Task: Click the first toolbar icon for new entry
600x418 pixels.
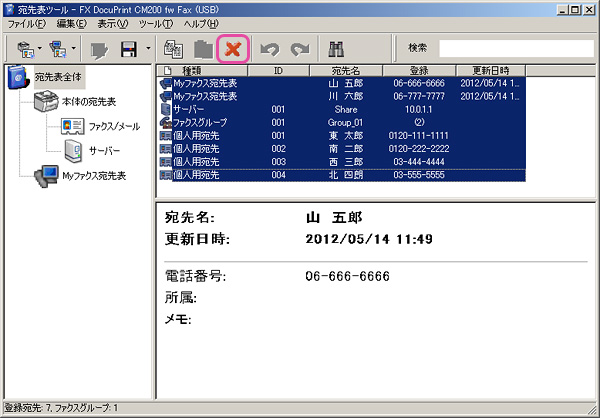Action: pyautogui.click(x=23, y=48)
